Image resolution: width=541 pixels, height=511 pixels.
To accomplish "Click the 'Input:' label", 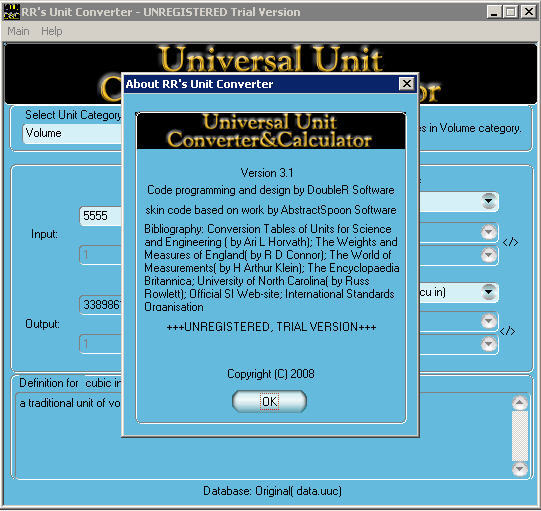I will point(45,234).
